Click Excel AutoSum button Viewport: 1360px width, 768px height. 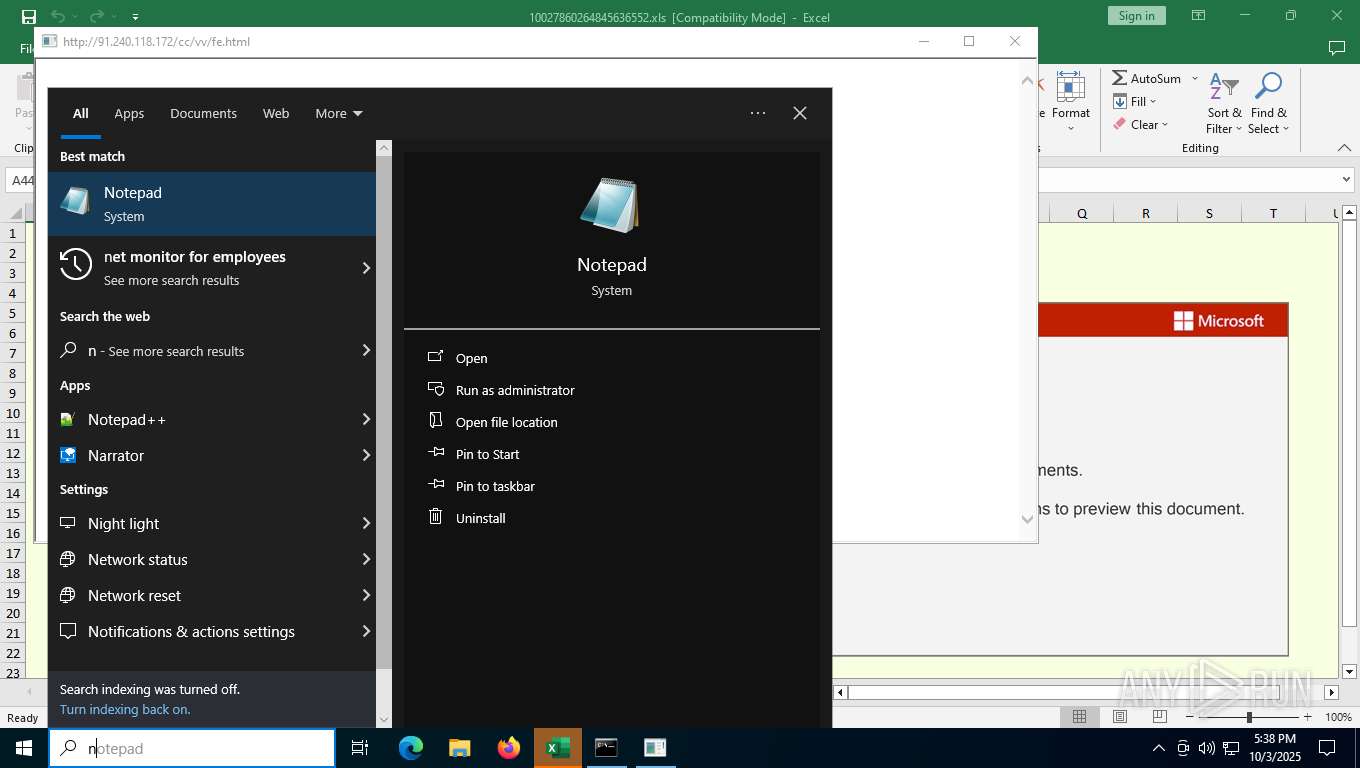[1147, 78]
